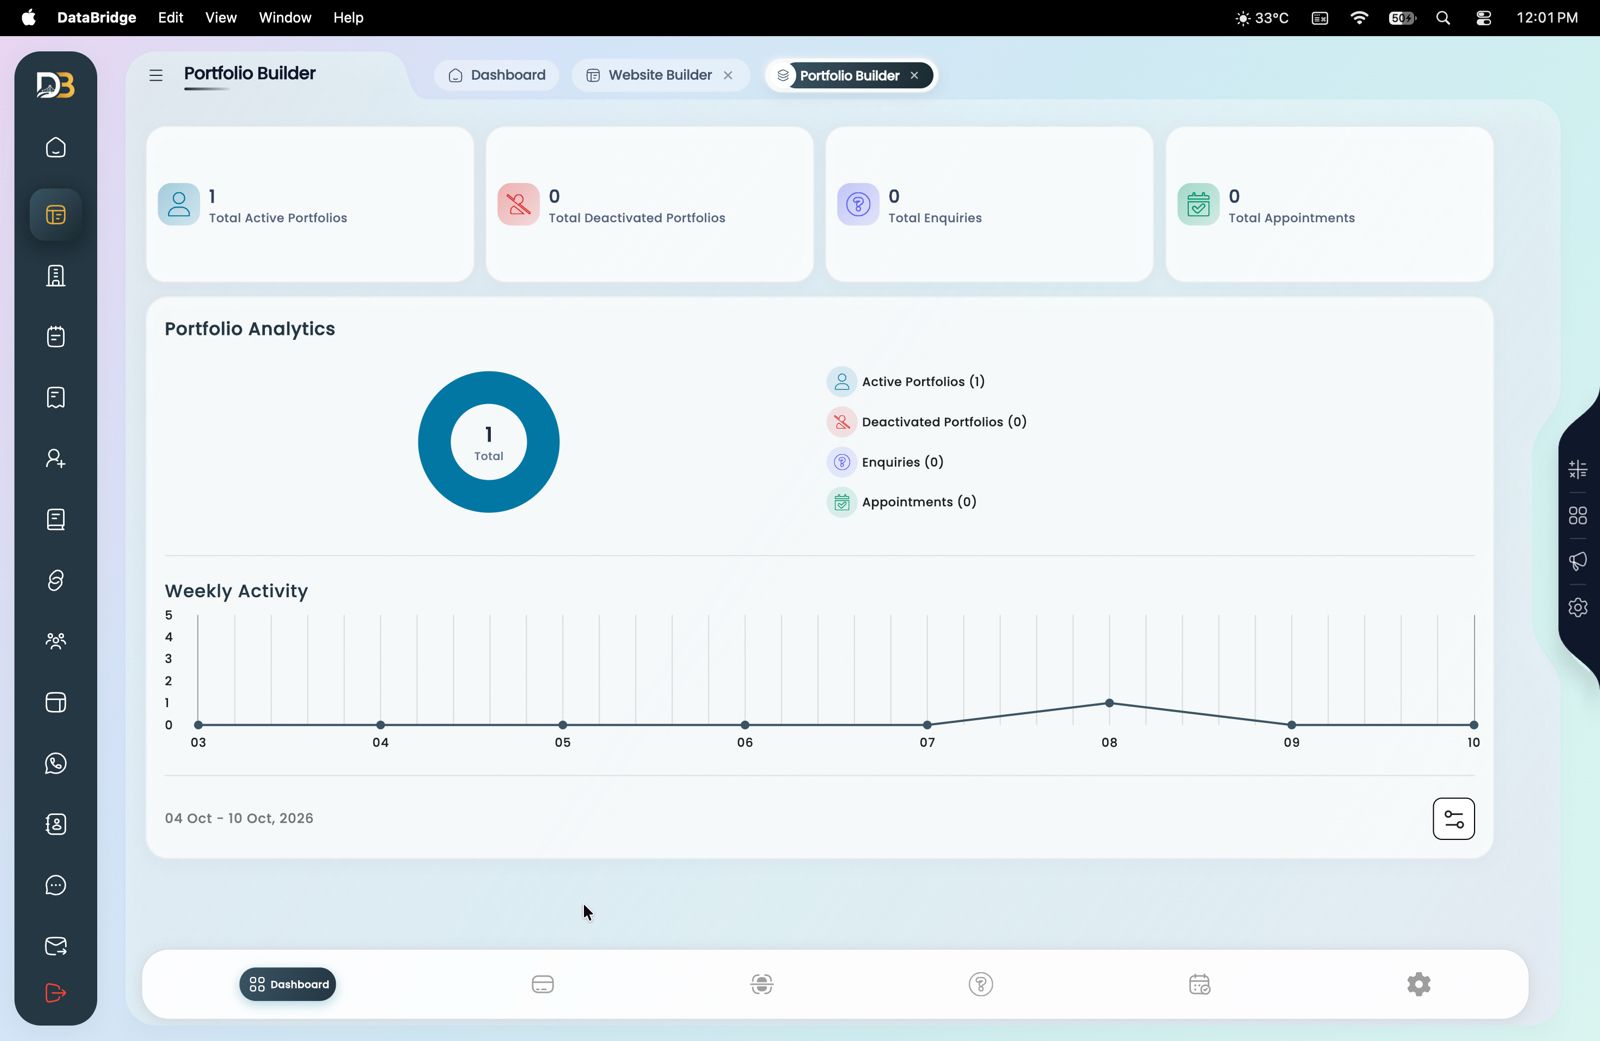Click the scan icon in the bottom navigation bar
1600x1041 pixels.
pyautogui.click(x=762, y=985)
